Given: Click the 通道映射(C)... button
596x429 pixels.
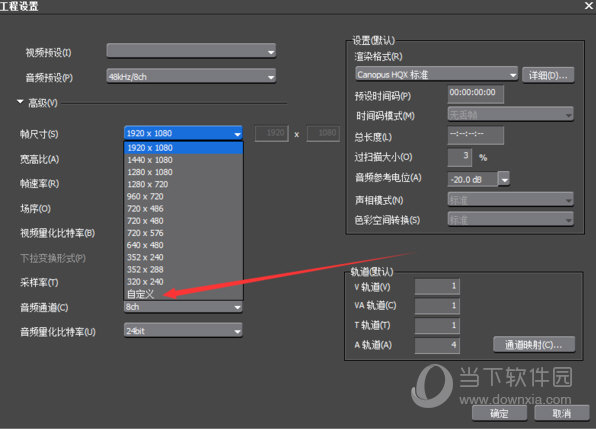Looking at the screenshot, I should (x=534, y=345).
